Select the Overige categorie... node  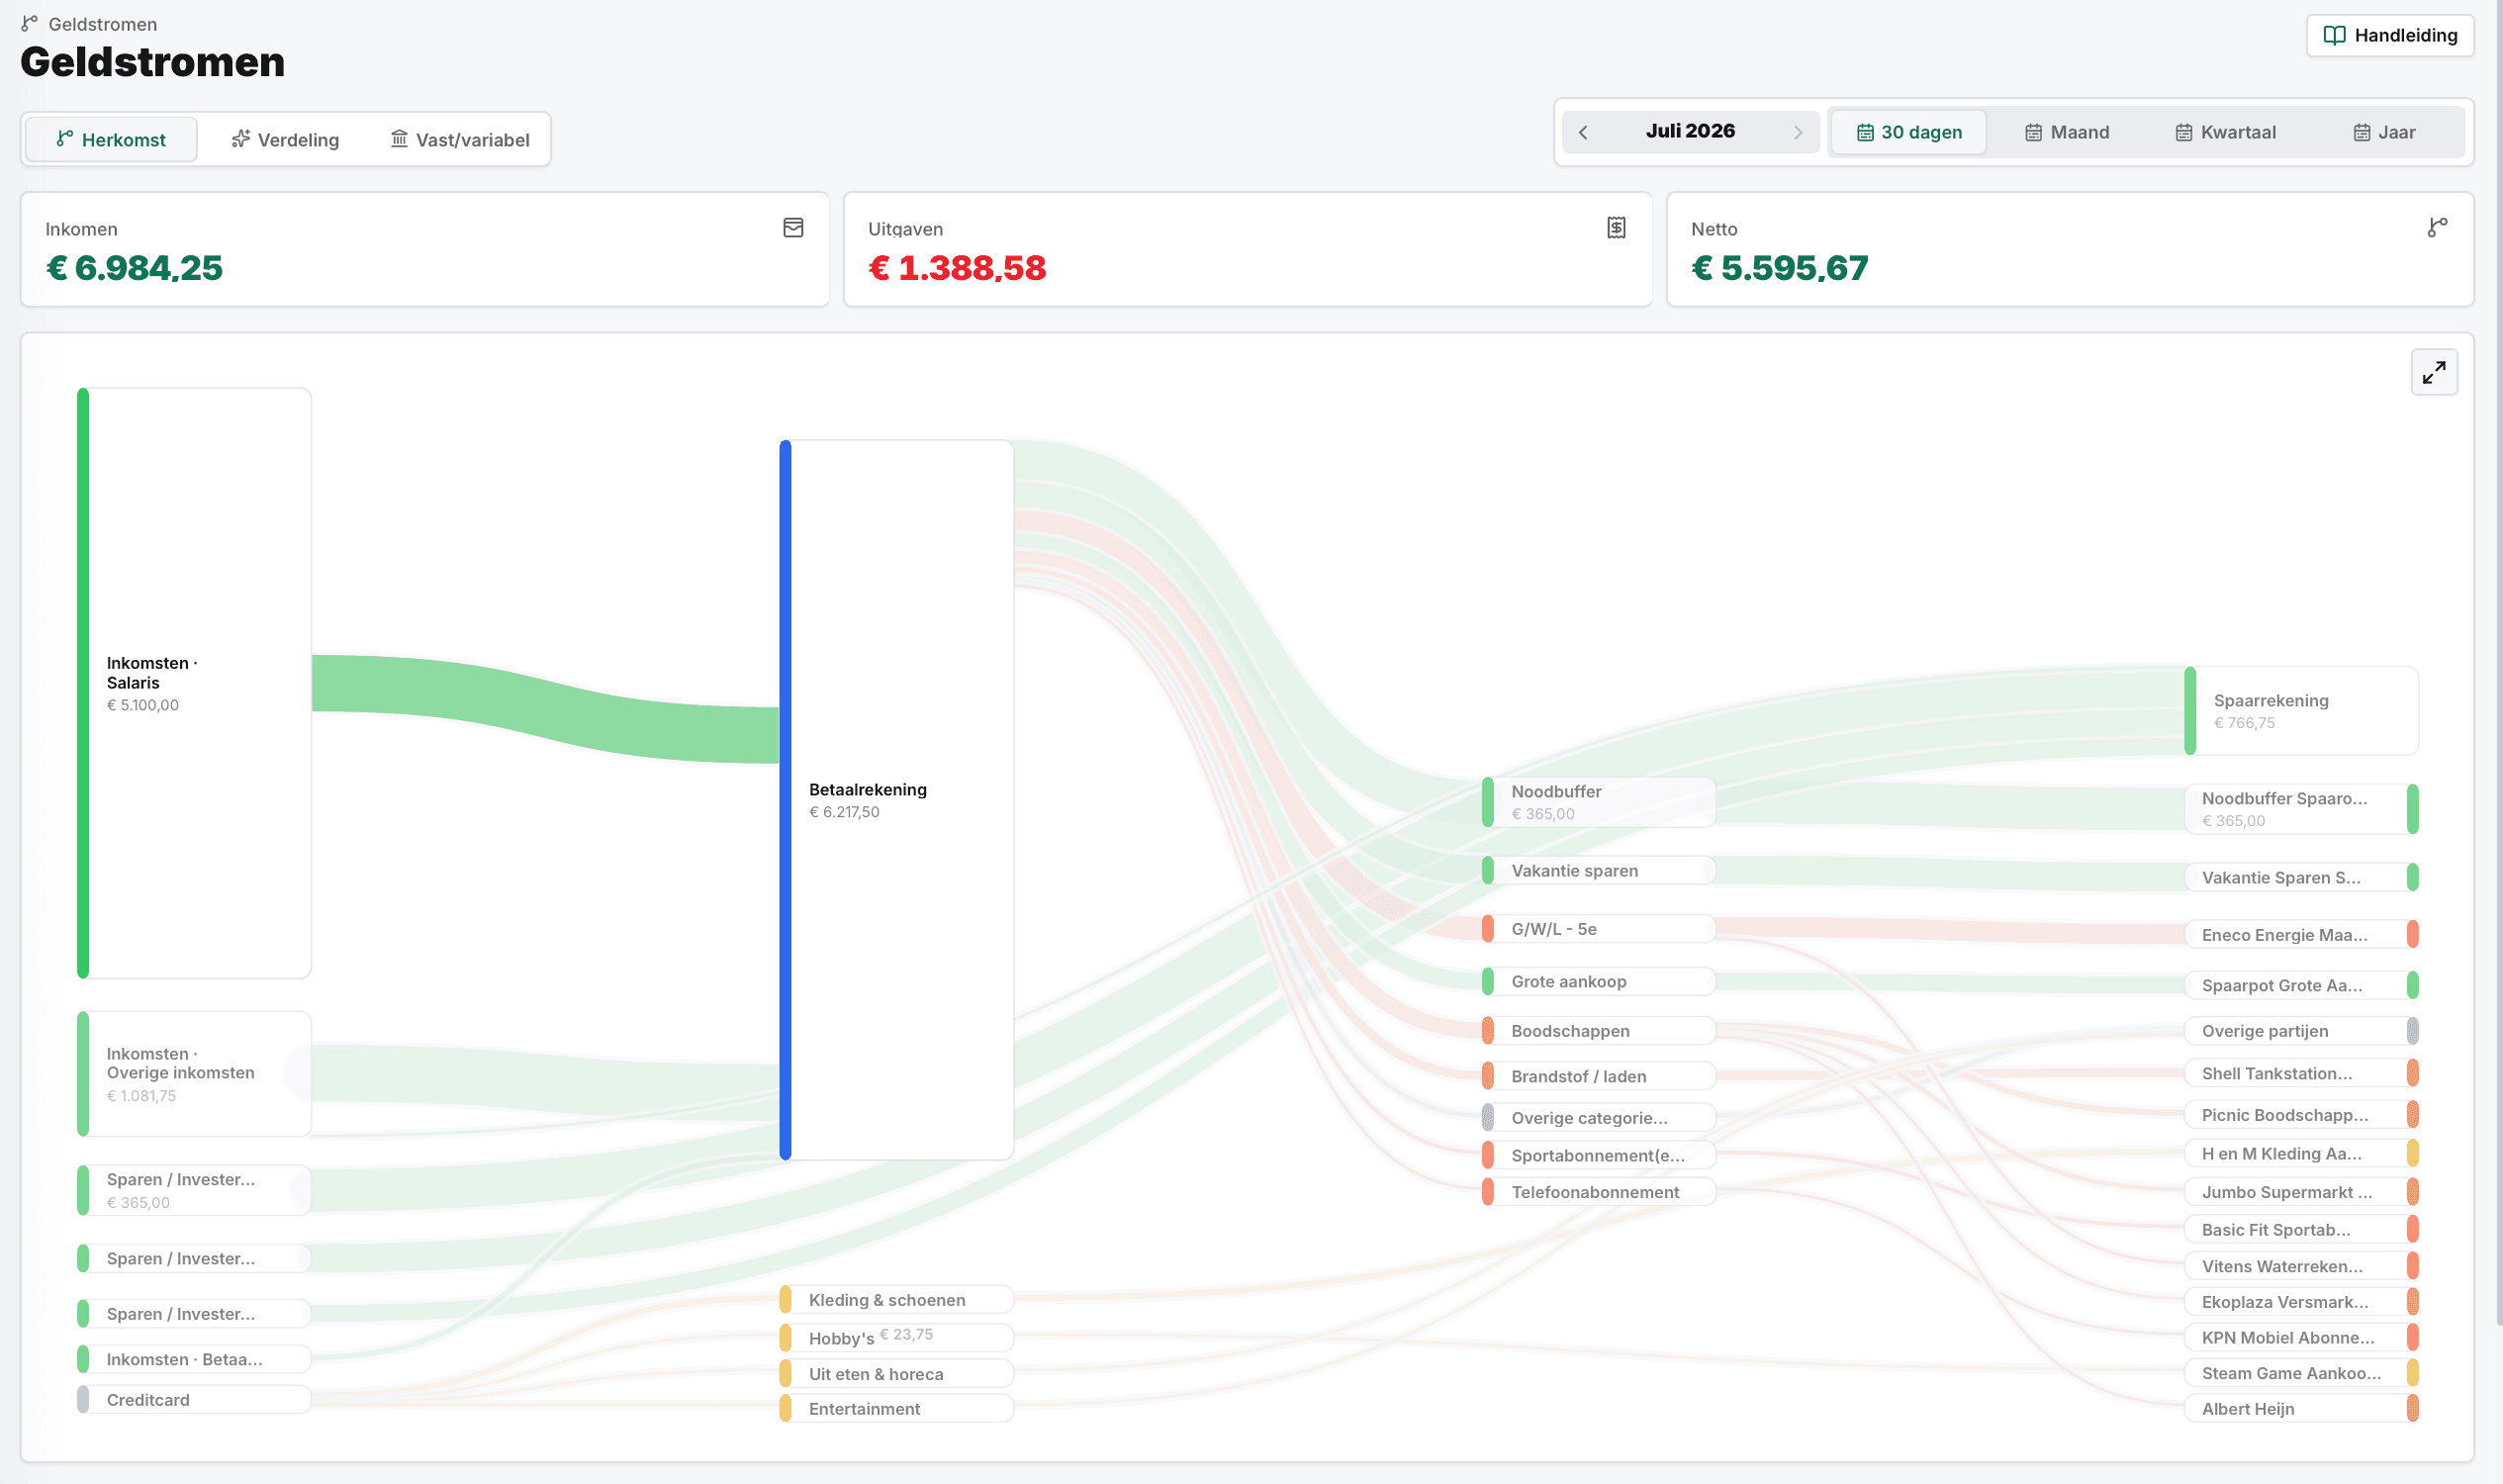1598,1117
